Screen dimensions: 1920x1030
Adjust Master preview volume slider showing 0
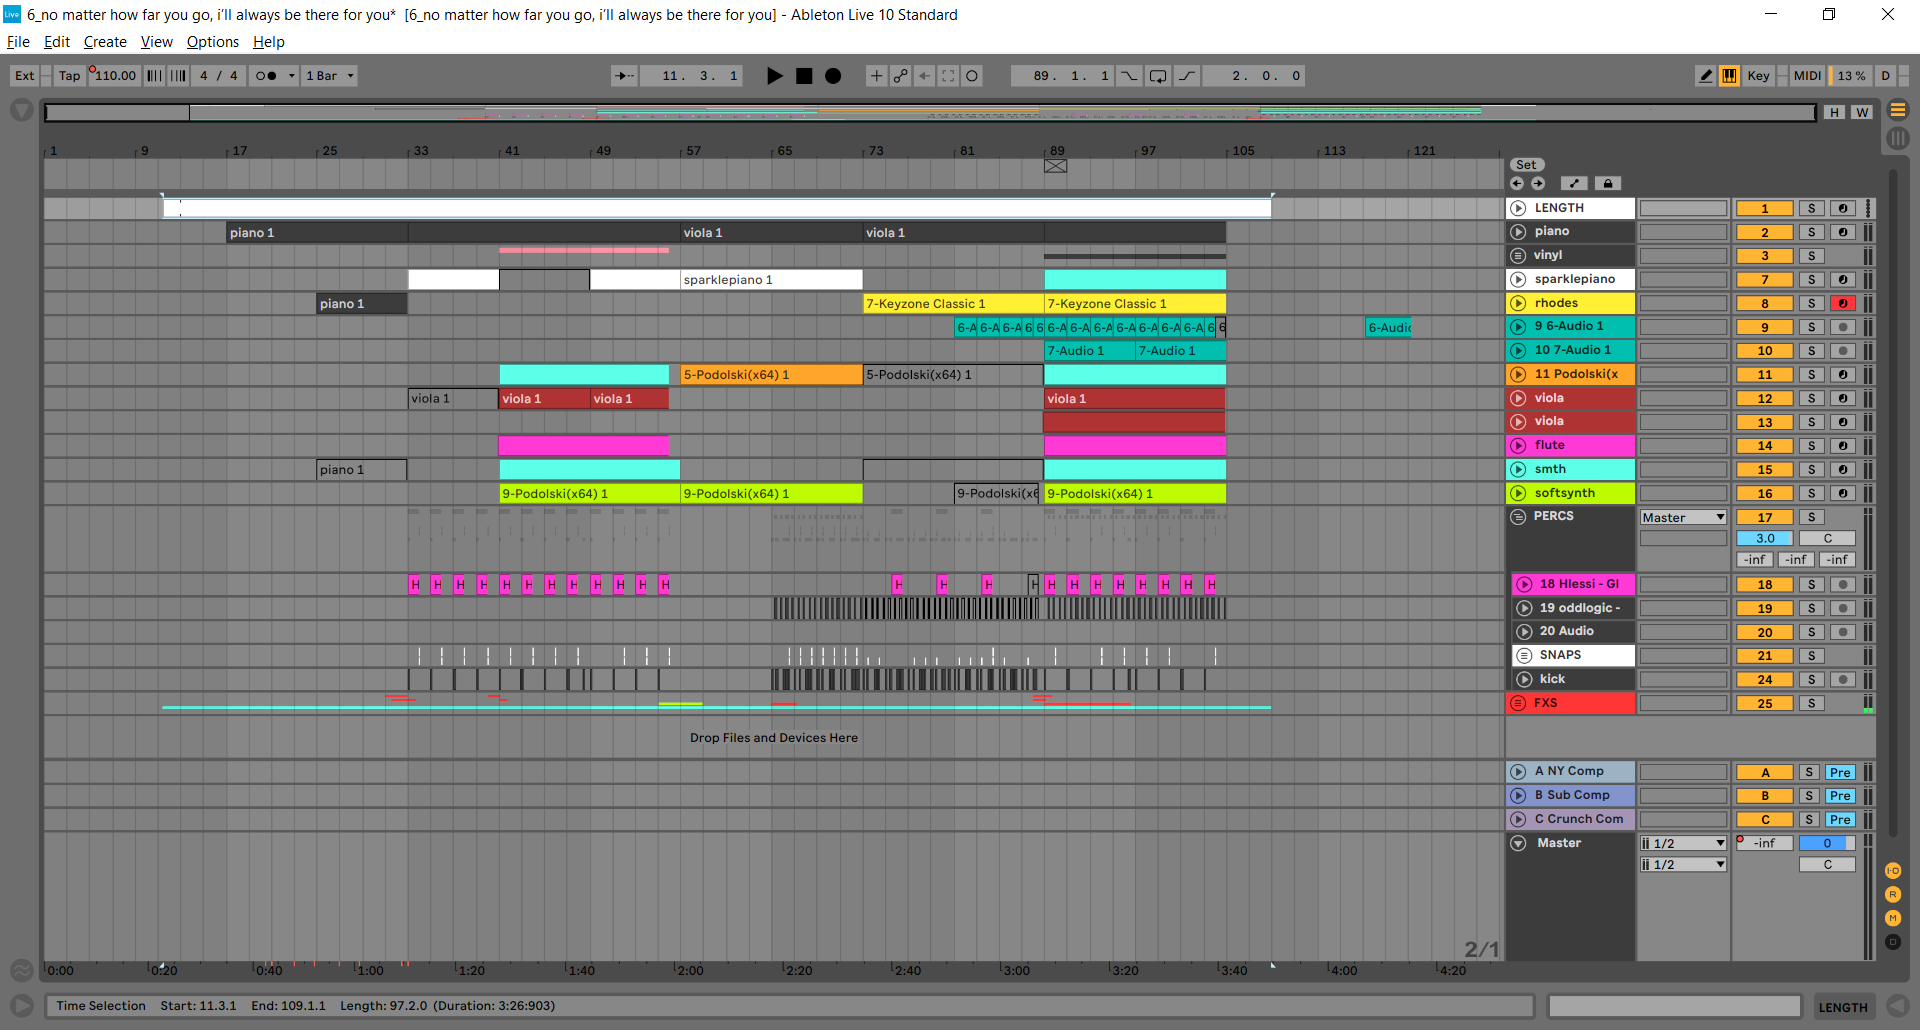(x=1827, y=844)
